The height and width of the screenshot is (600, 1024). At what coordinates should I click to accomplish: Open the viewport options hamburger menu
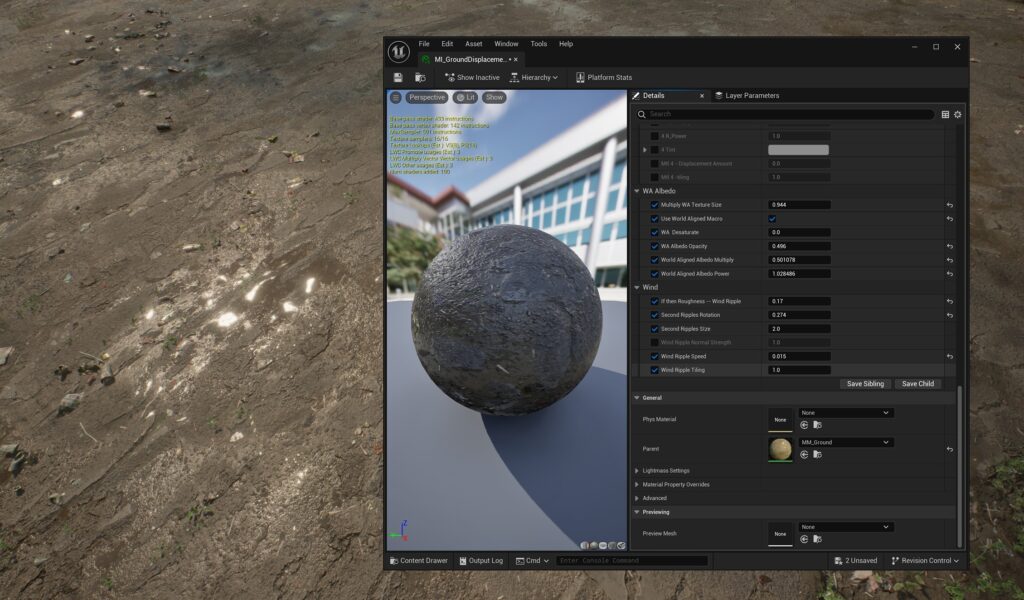(x=396, y=97)
